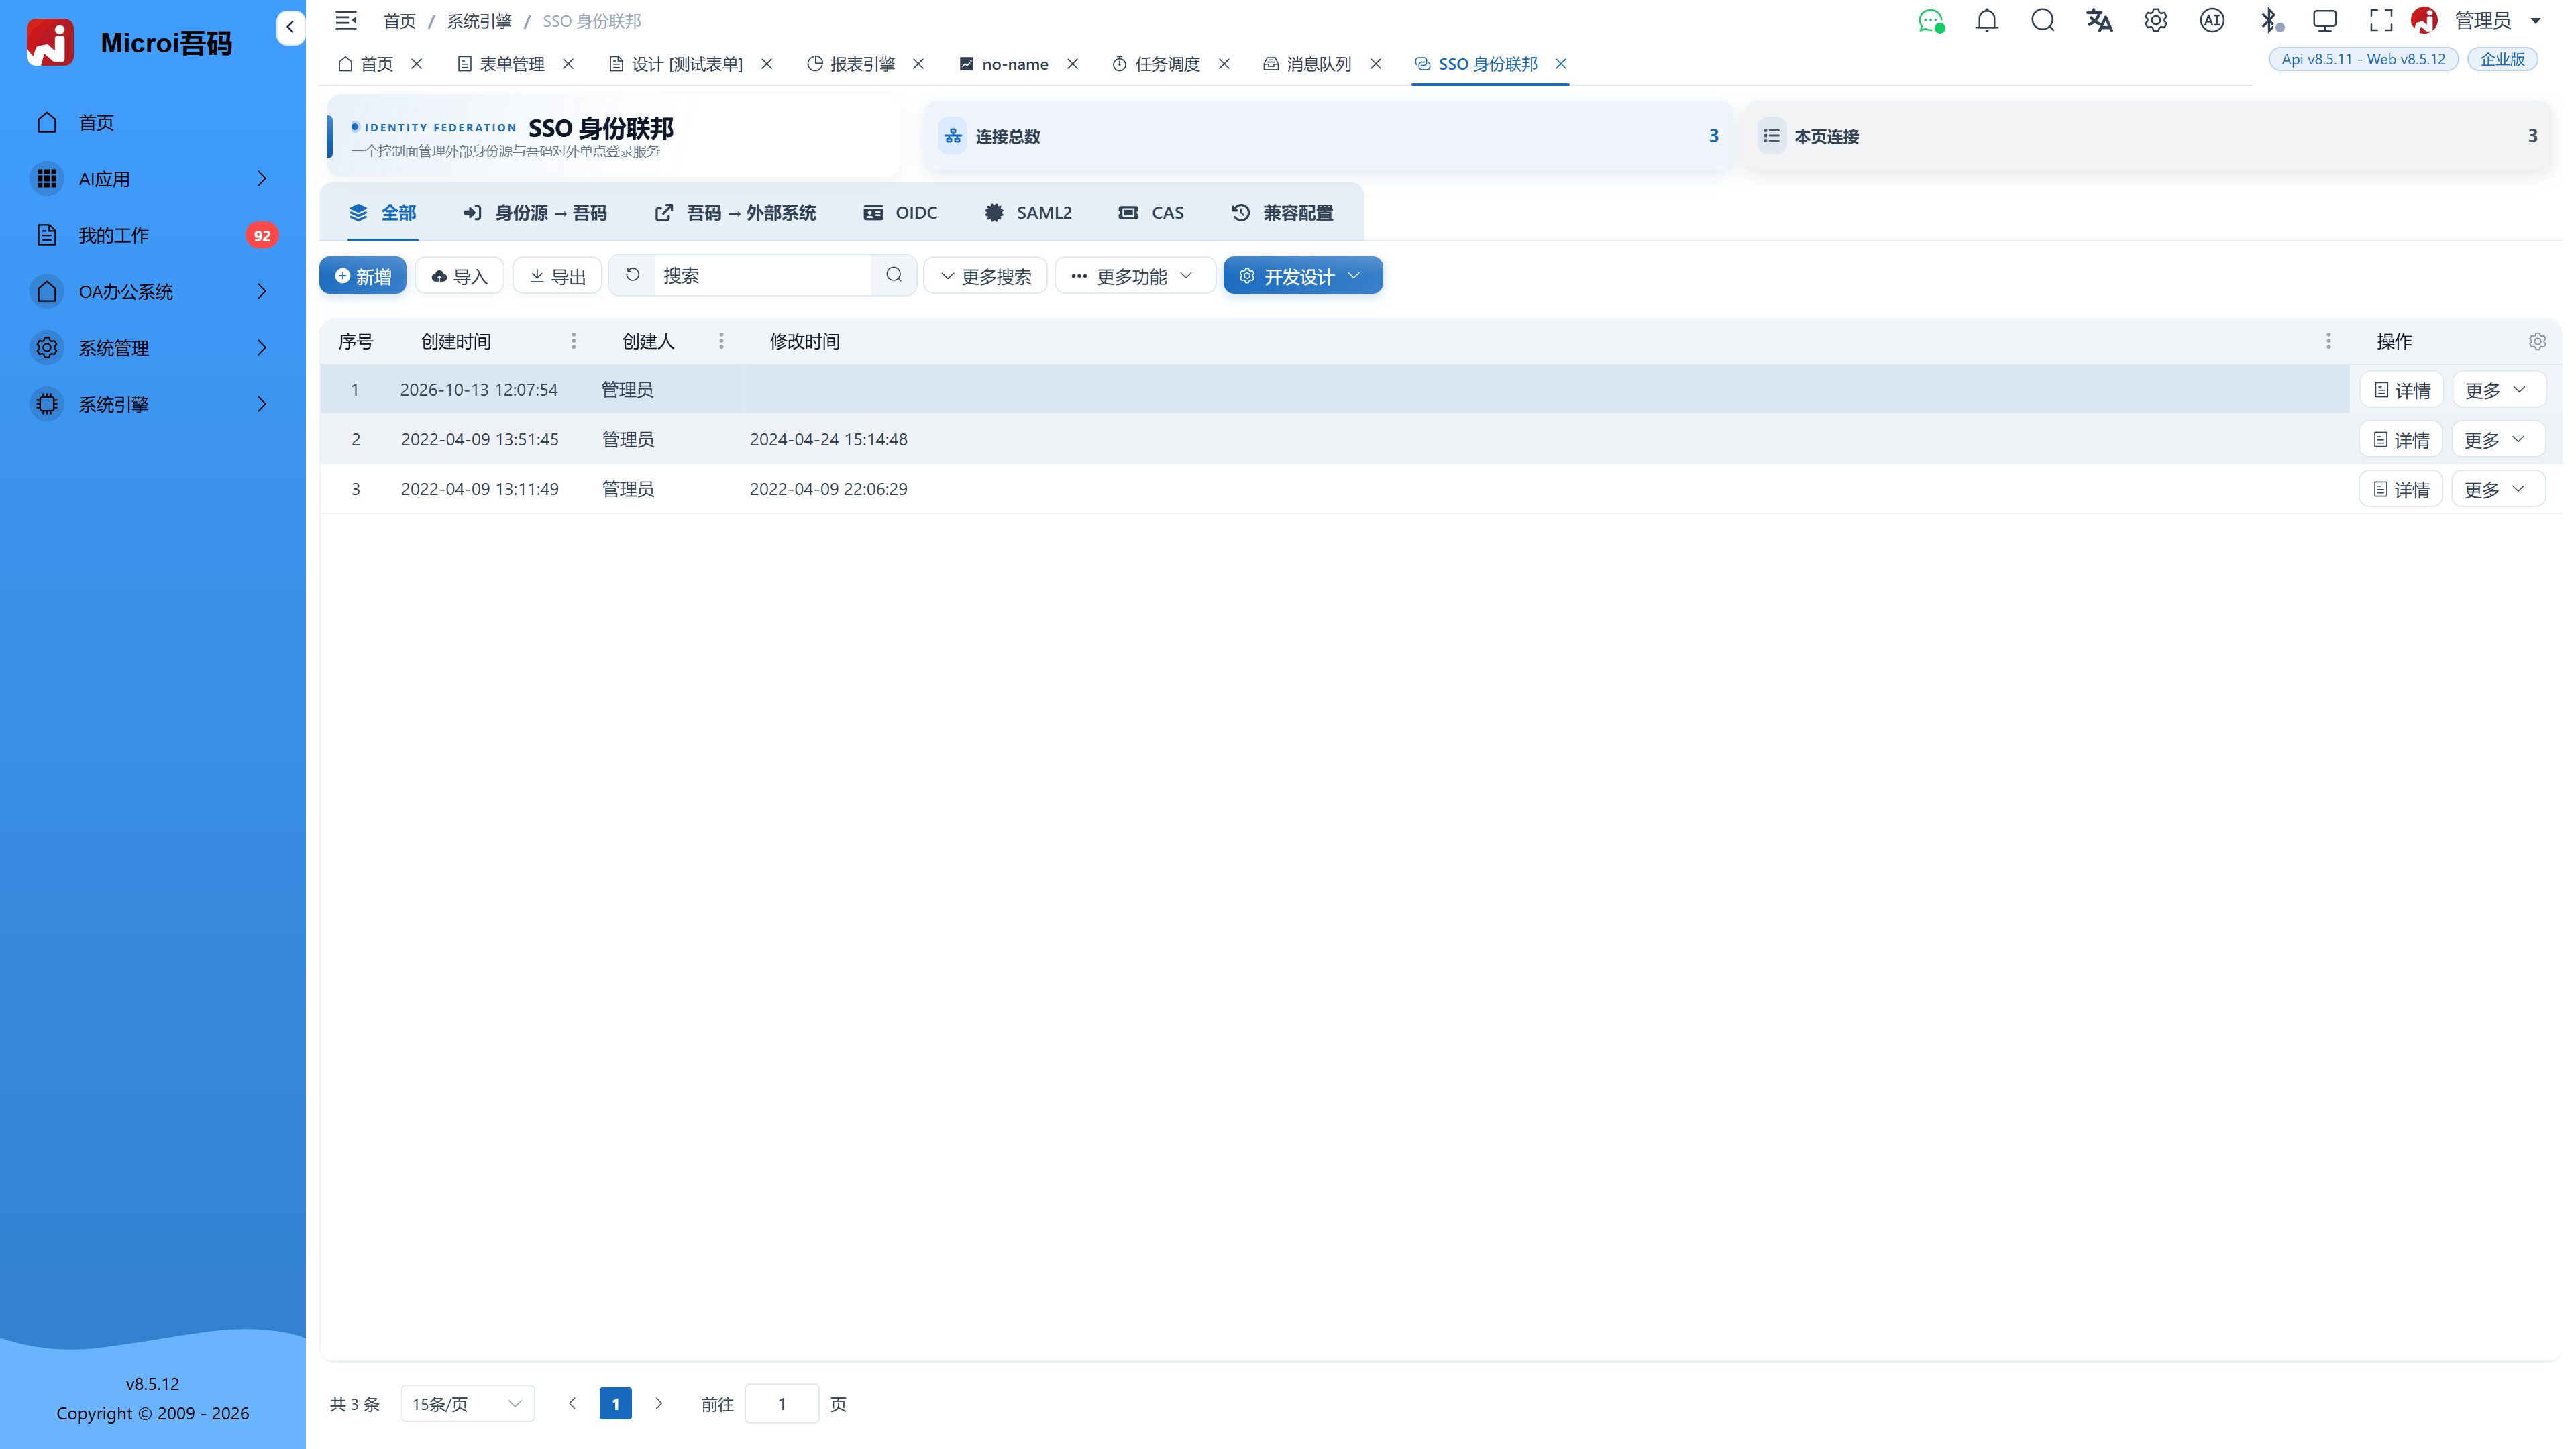The height and width of the screenshot is (1449, 2576).
Task: Click the 新增 button
Action: coord(362,276)
